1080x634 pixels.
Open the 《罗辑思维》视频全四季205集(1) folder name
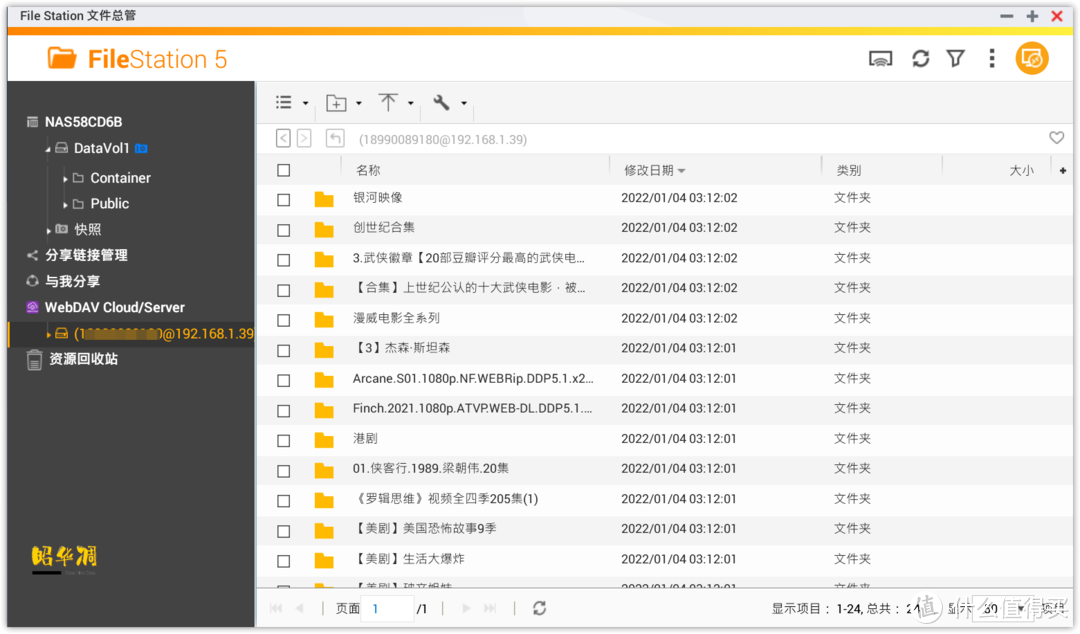(445, 498)
